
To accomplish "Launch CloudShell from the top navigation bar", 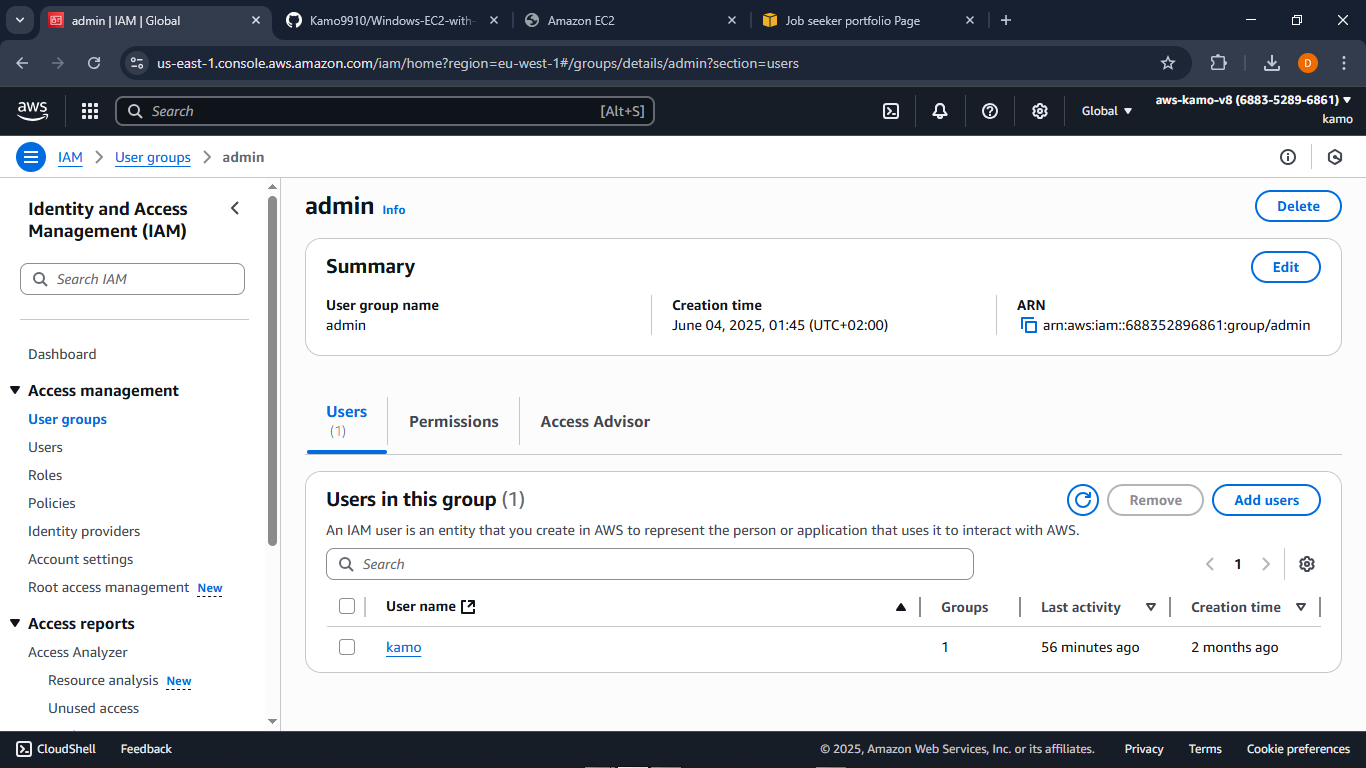I will coord(891,111).
